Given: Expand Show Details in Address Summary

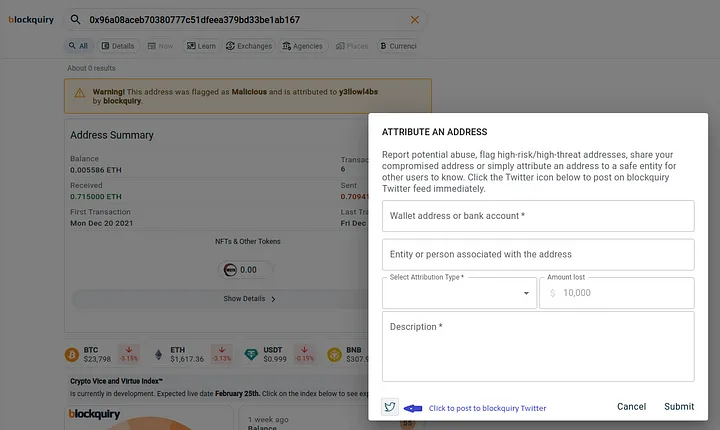Looking at the screenshot, I should 249,299.
